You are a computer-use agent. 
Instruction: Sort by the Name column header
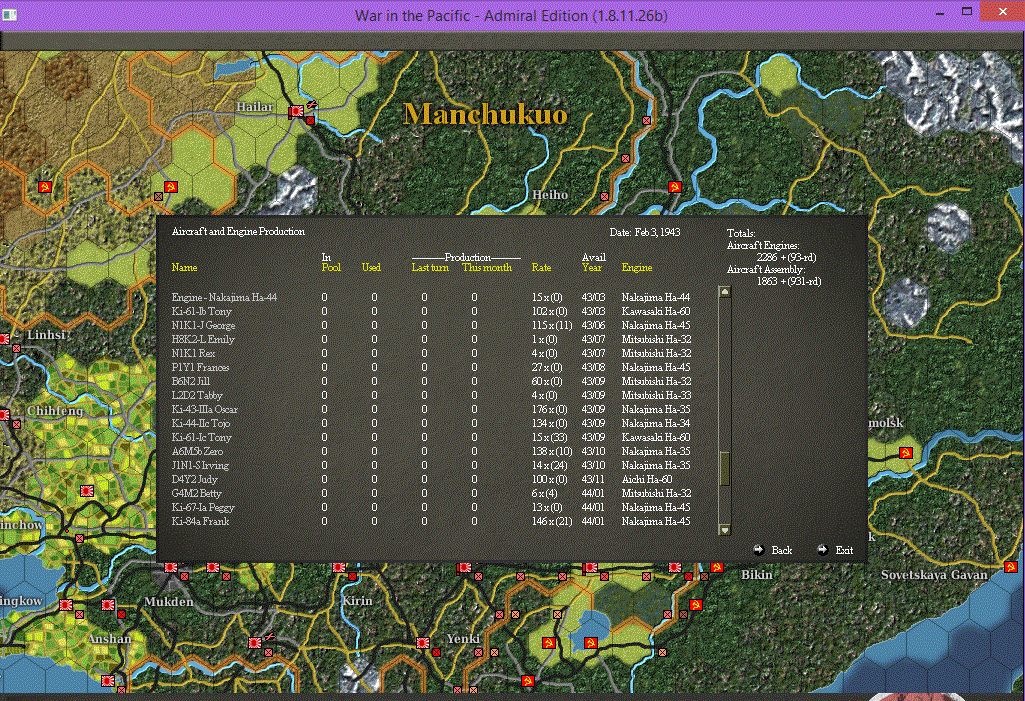coord(184,267)
